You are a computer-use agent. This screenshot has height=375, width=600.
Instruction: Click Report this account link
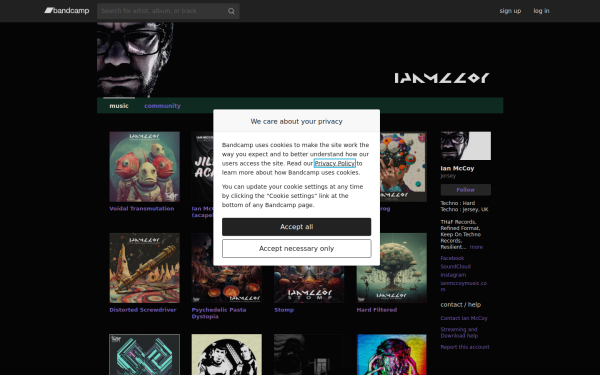[465, 347]
